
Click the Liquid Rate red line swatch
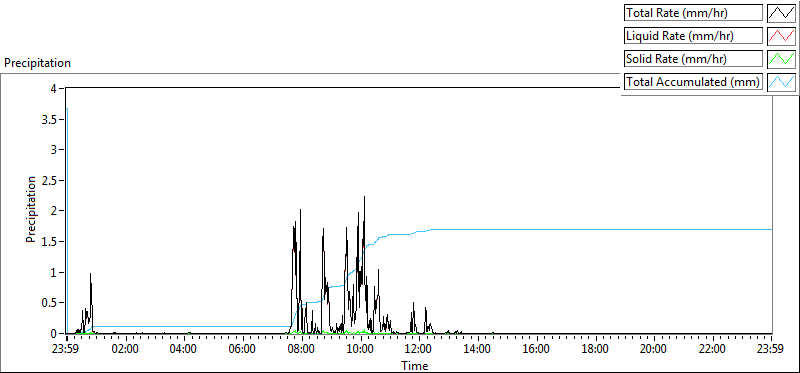click(x=782, y=36)
